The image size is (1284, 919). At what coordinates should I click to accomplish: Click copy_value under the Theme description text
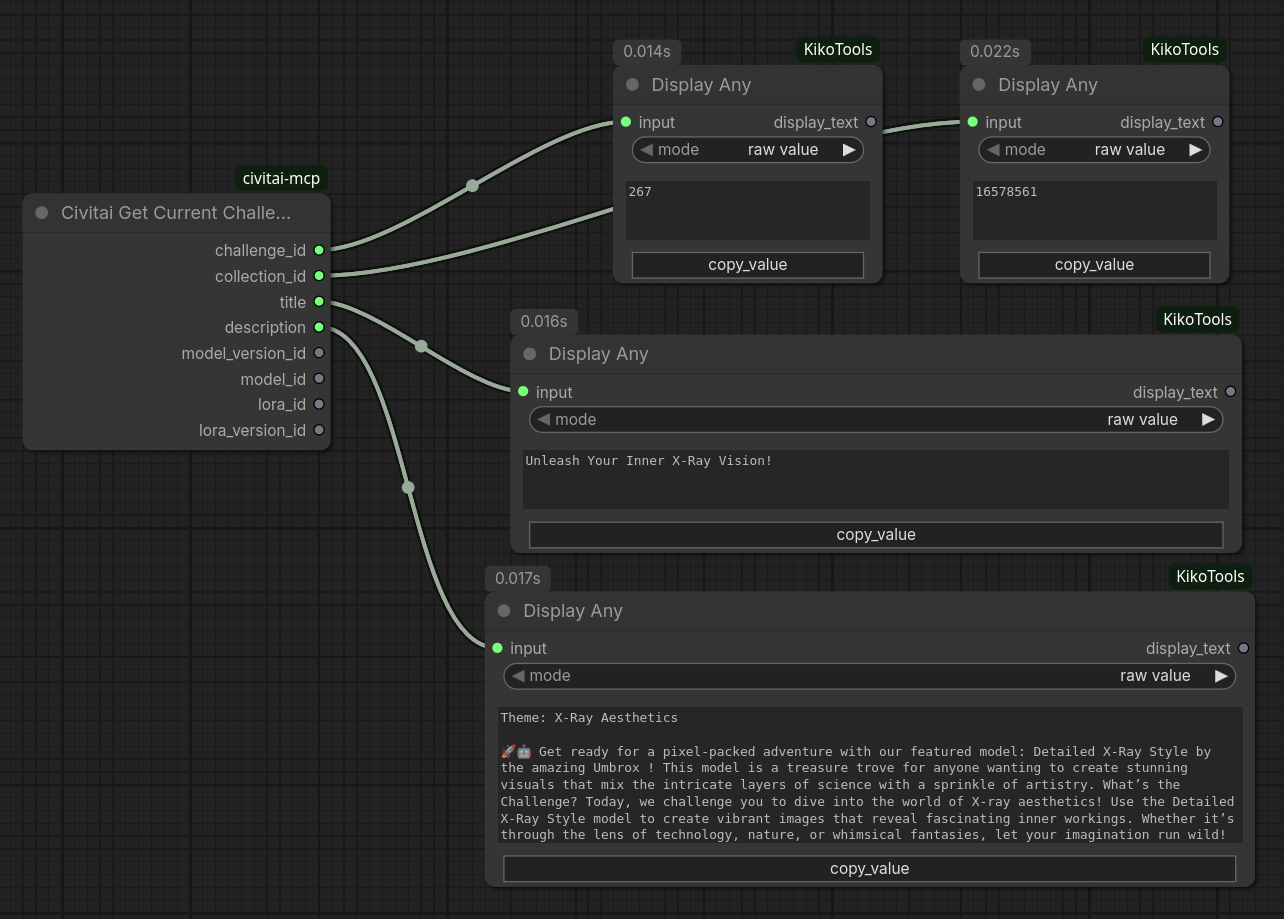pyautogui.click(x=870, y=869)
